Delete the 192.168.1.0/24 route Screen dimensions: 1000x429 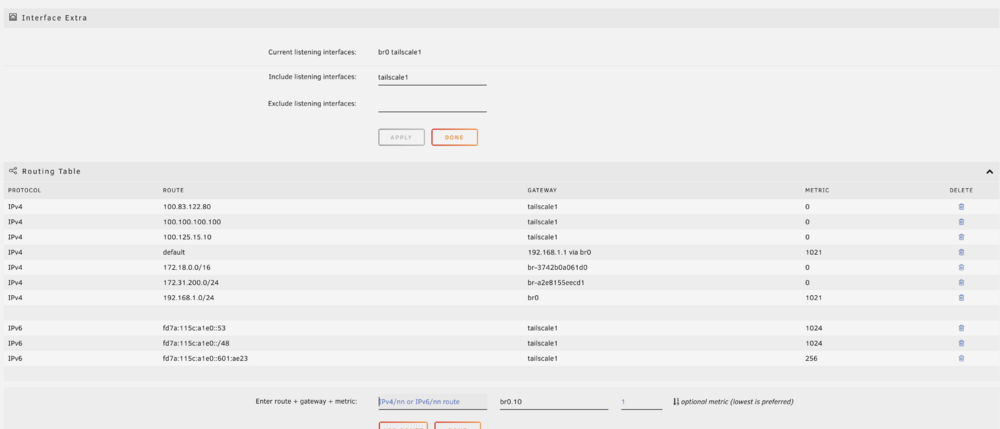click(961, 298)
